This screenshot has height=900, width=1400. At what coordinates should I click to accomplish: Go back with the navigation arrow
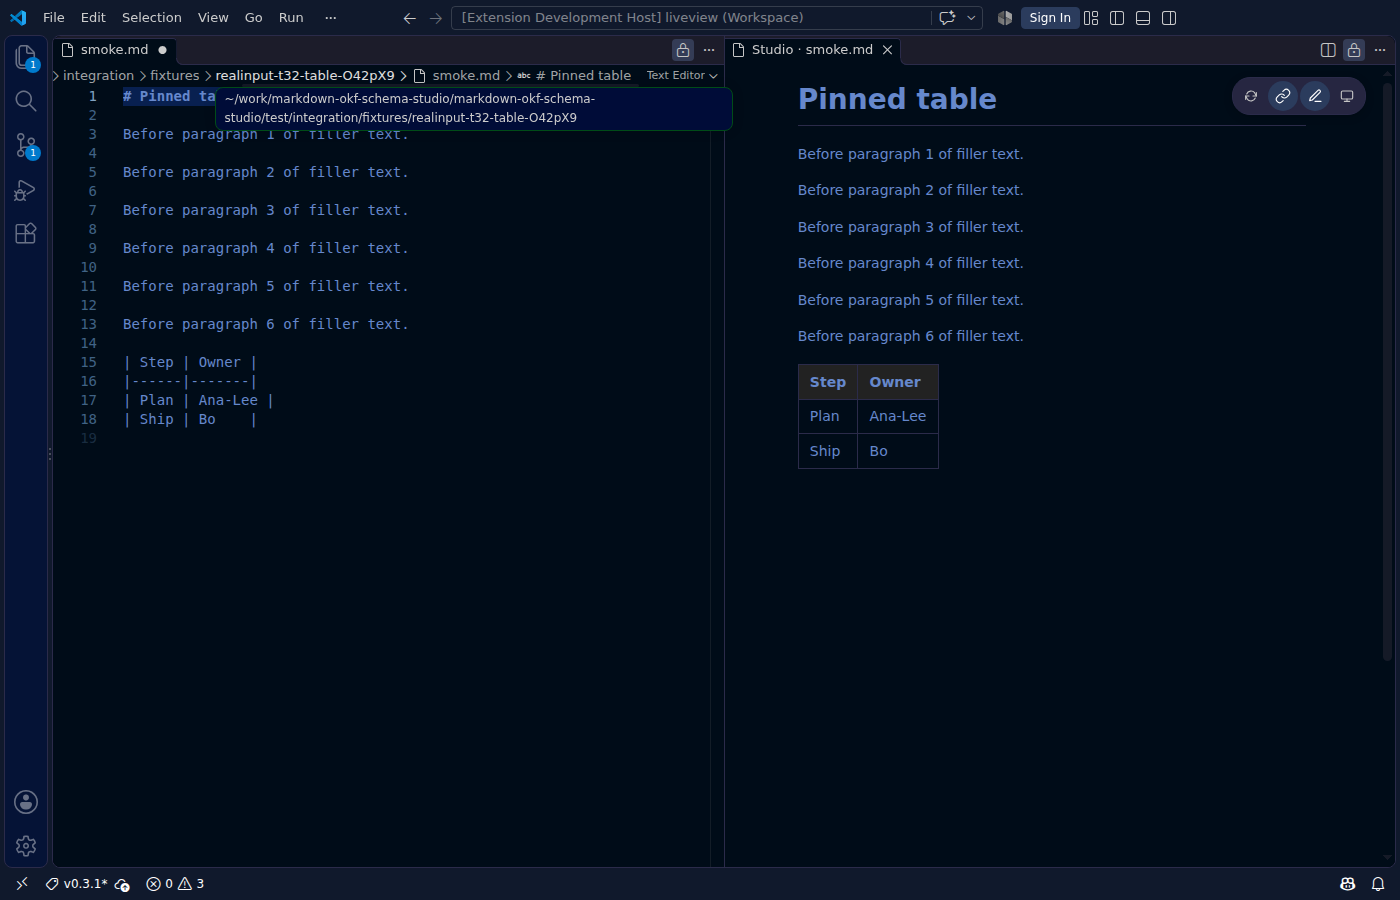[x=409, y=18]
